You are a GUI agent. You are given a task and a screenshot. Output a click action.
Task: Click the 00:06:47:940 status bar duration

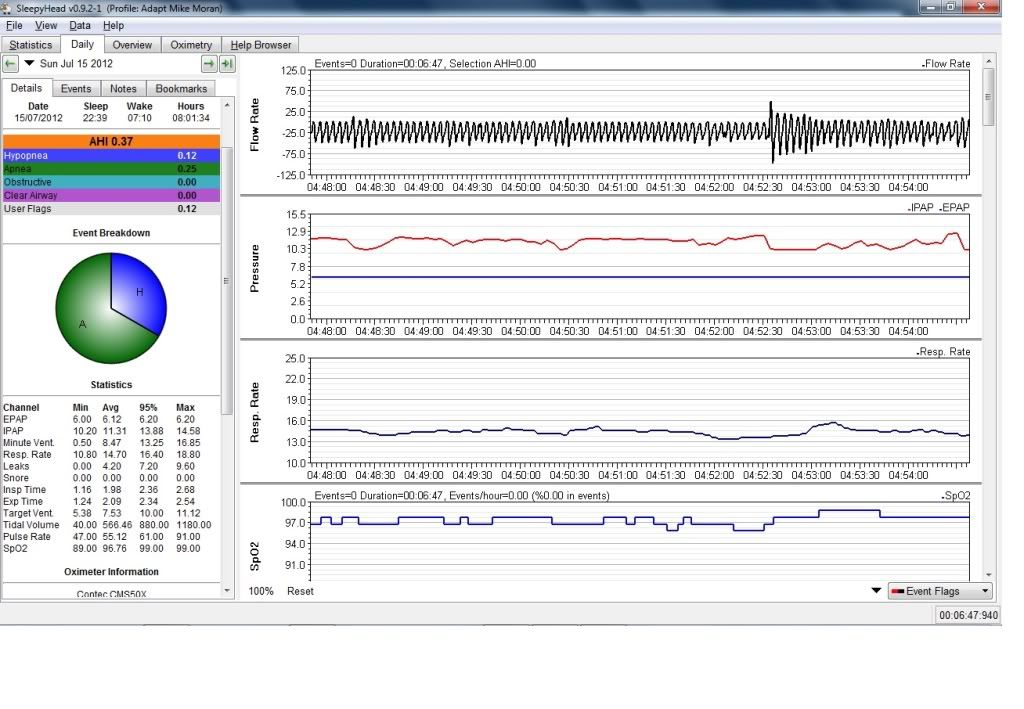968,616
